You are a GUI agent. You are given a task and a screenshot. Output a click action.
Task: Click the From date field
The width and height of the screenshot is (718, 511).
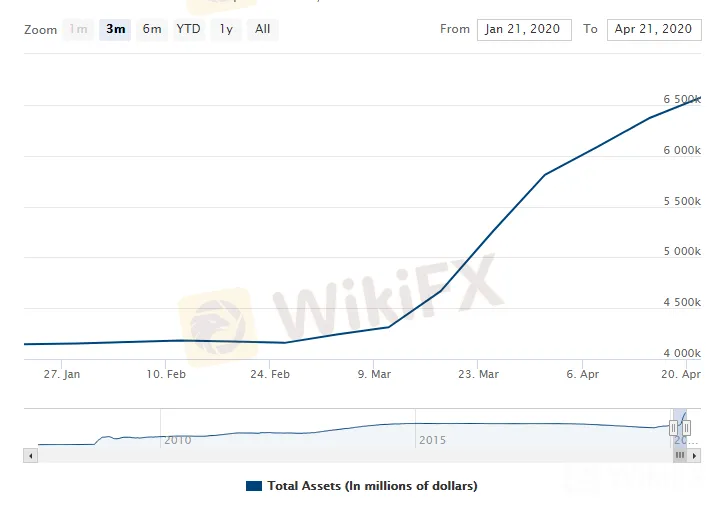(x=524, y=29)
